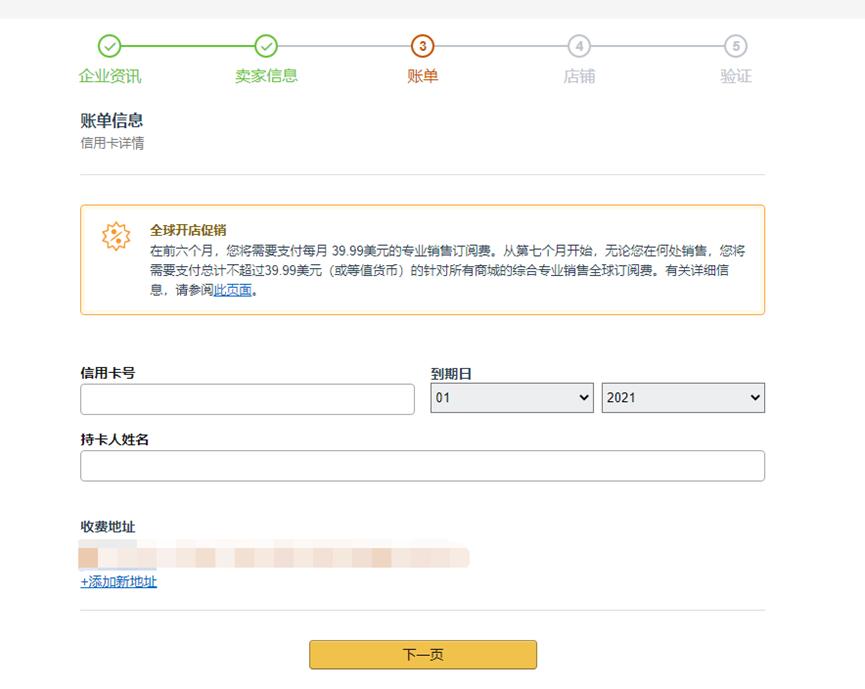Click the 持卡人姓名 input field
Image resolution: width=865 pixels, height=689 pixels.
click(x=420, y=465)
